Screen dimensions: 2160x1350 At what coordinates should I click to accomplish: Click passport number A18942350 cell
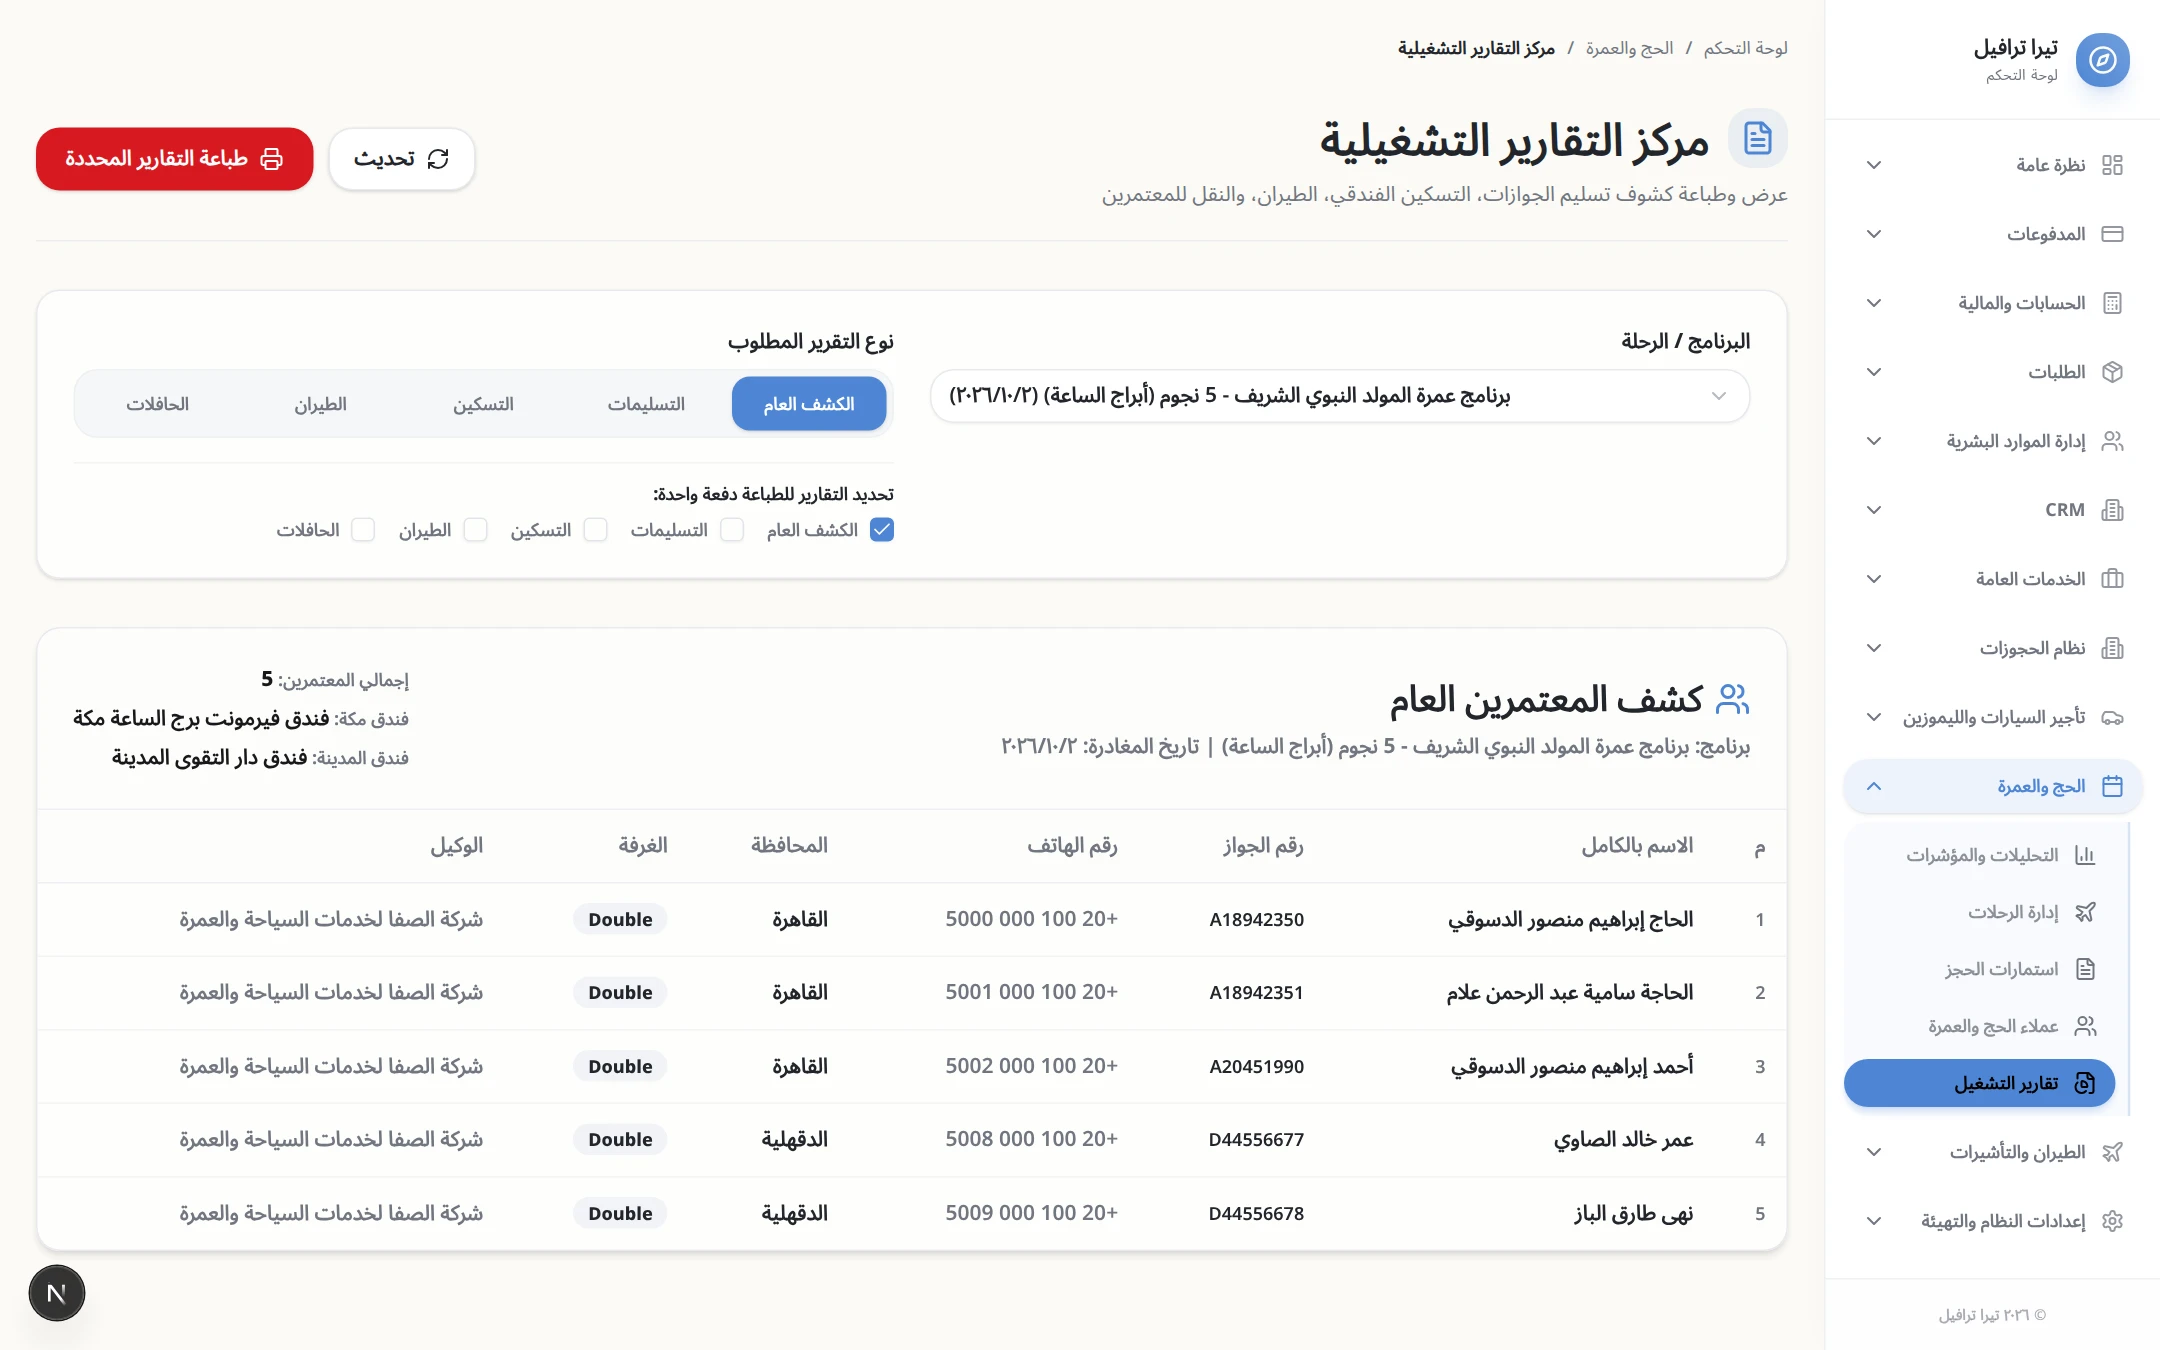1256,919
